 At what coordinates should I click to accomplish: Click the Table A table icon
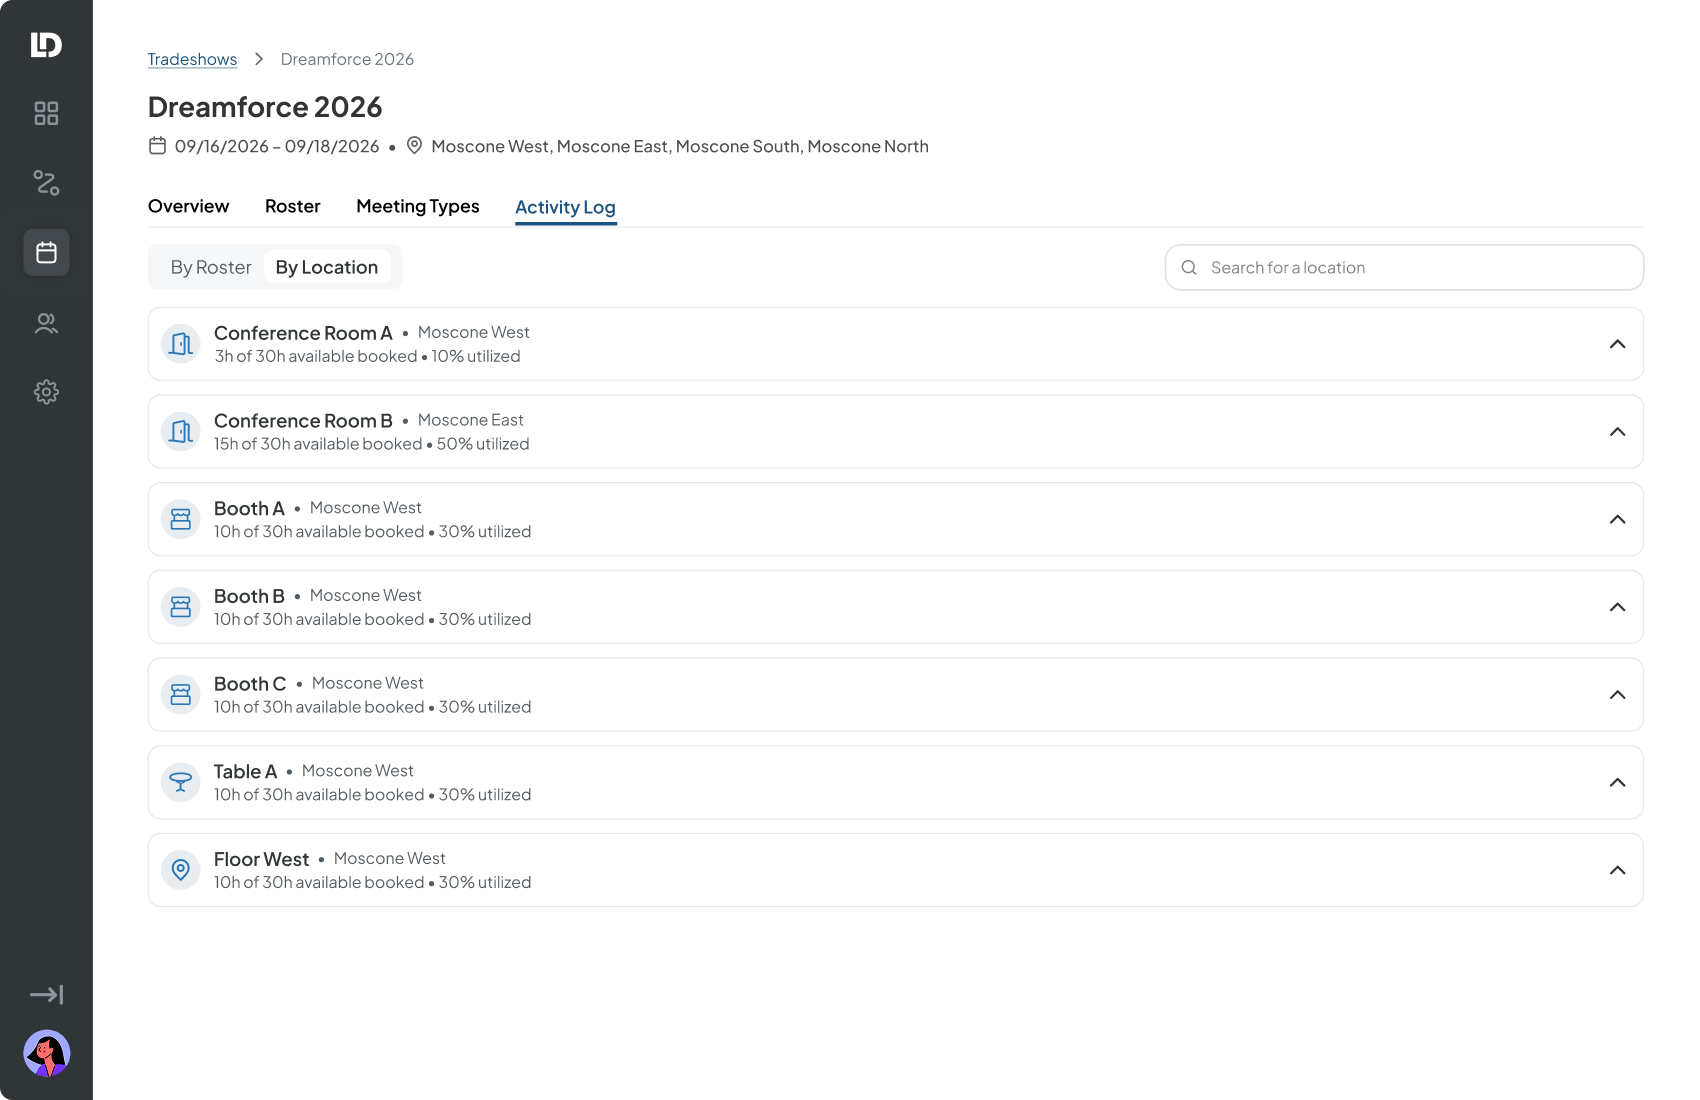click(x=181, y=782)
